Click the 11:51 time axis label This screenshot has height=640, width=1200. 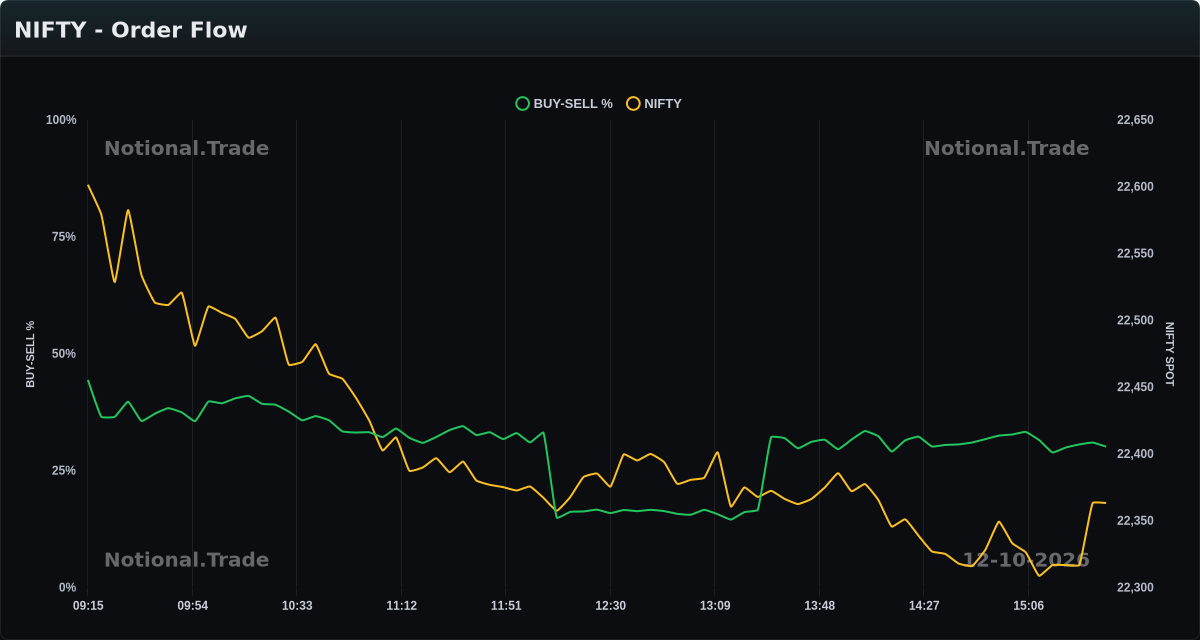pyautogui.click(x=506, y=606)
